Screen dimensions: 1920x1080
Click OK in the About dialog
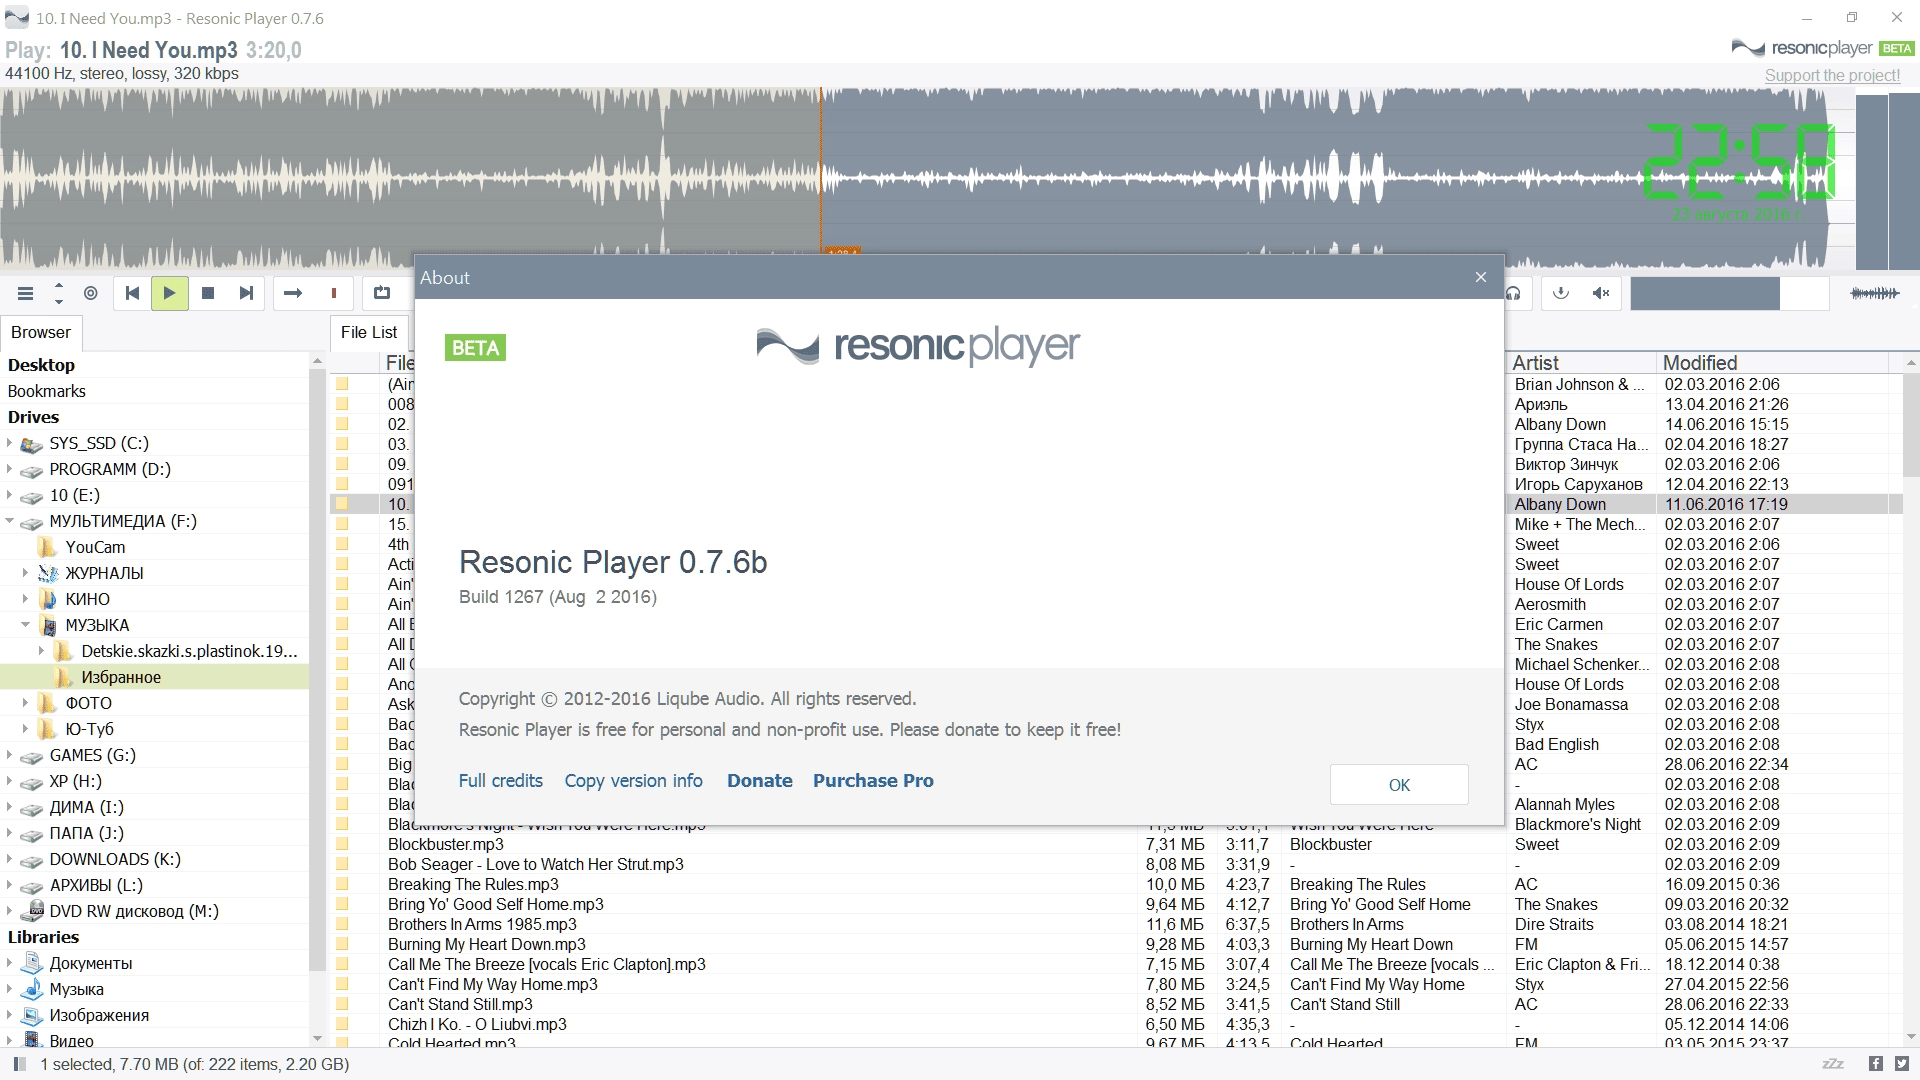click(x=1399, y=785)
